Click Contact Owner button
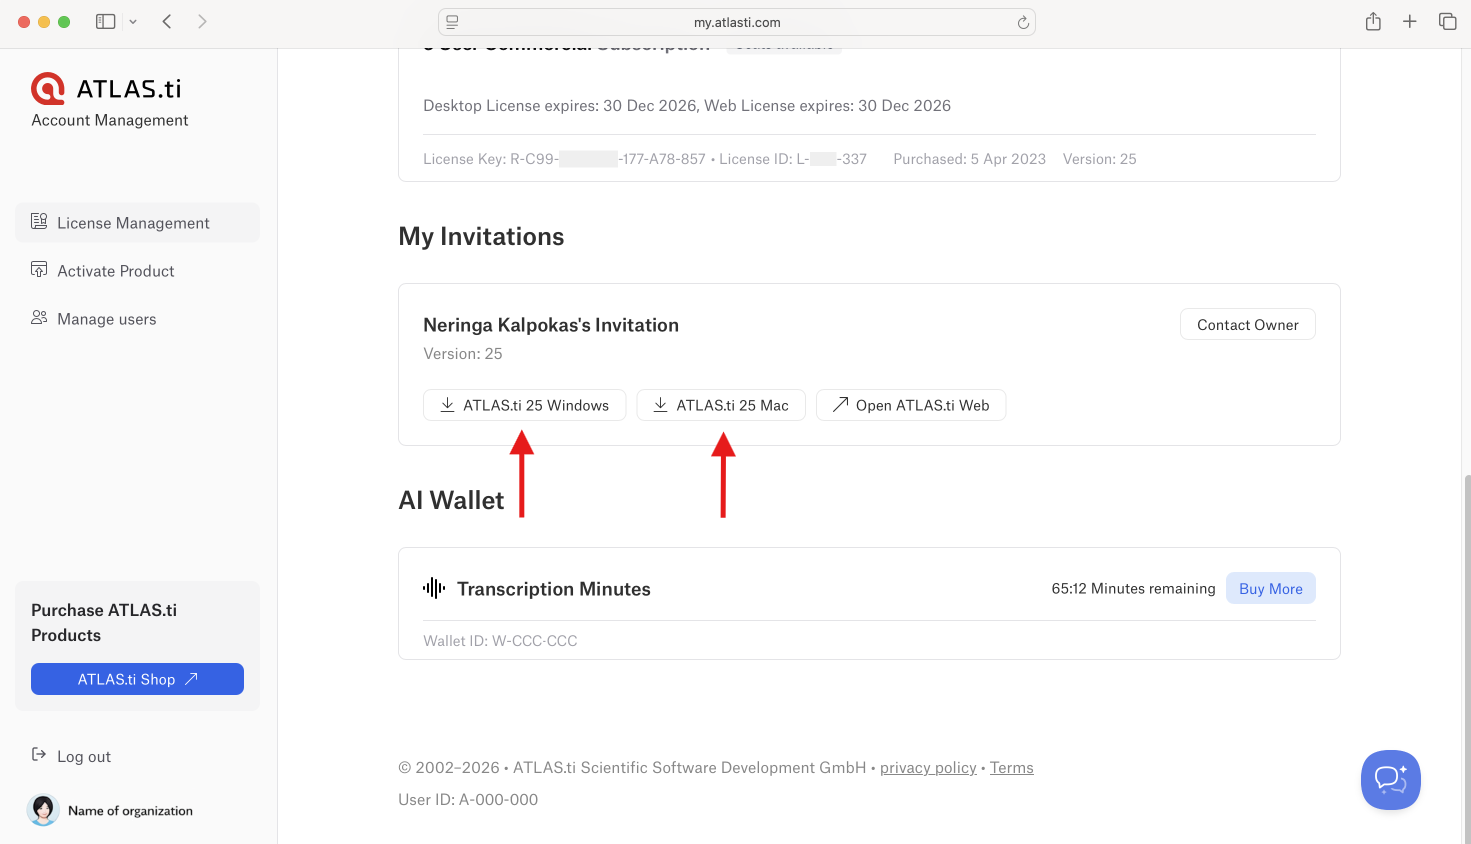This screenshot has height=844, width=1471. [x=1248, y=324]
